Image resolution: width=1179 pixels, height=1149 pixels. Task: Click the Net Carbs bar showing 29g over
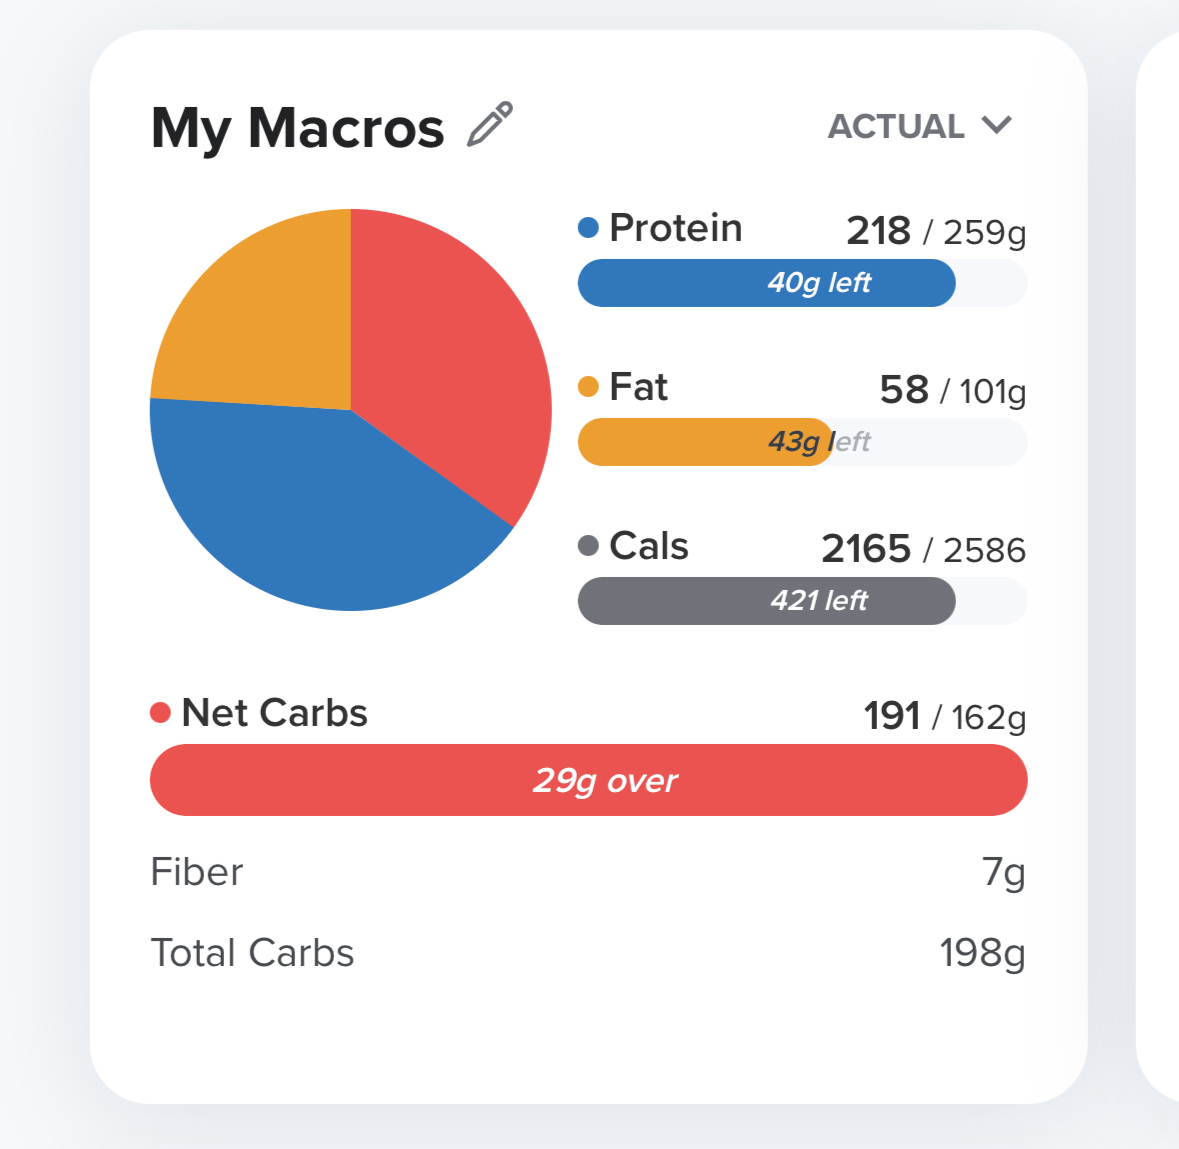(588, 780)
